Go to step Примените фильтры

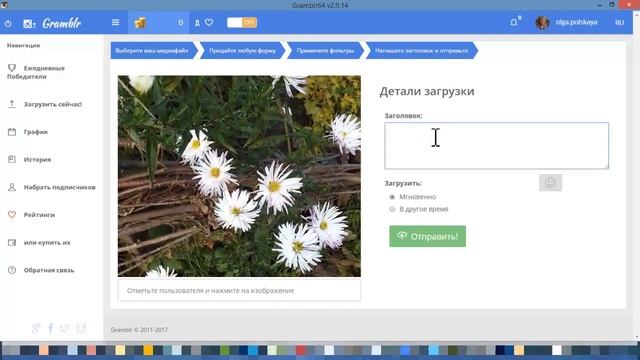point(325,51)
